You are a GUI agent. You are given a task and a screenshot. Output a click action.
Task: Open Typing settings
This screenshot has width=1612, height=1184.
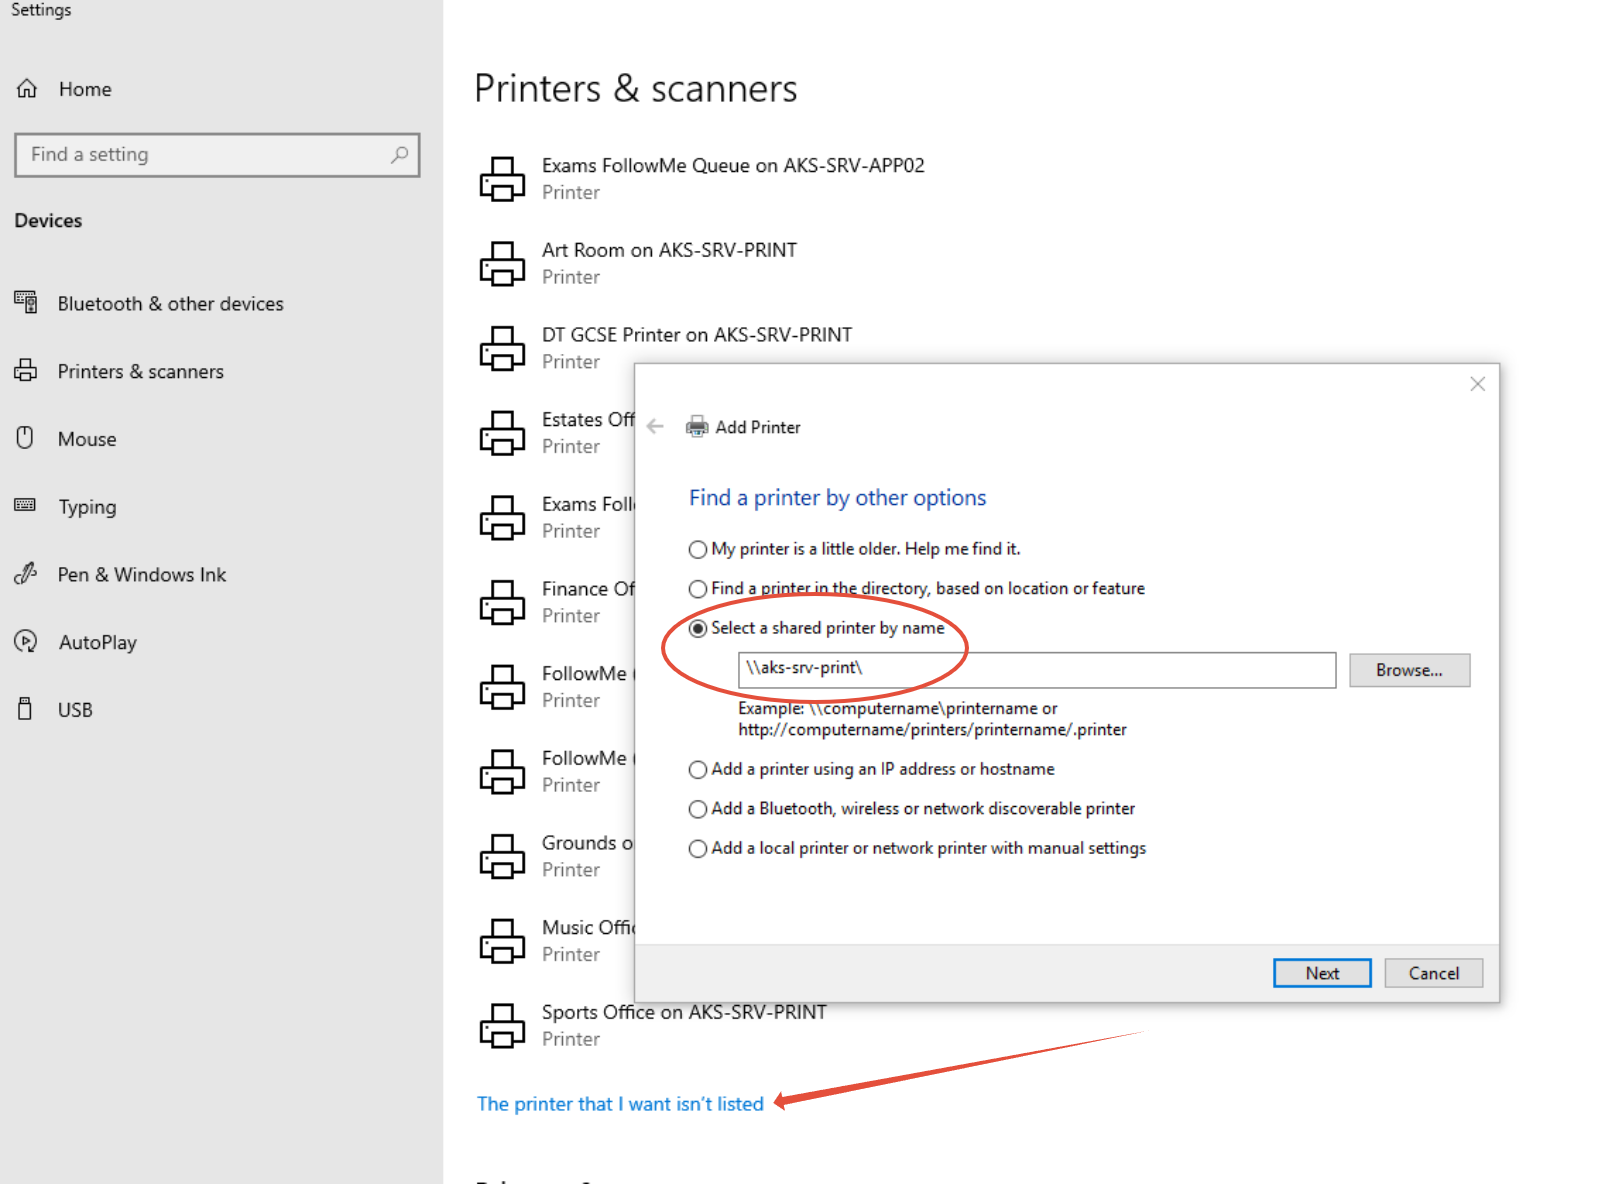point(87,507)
